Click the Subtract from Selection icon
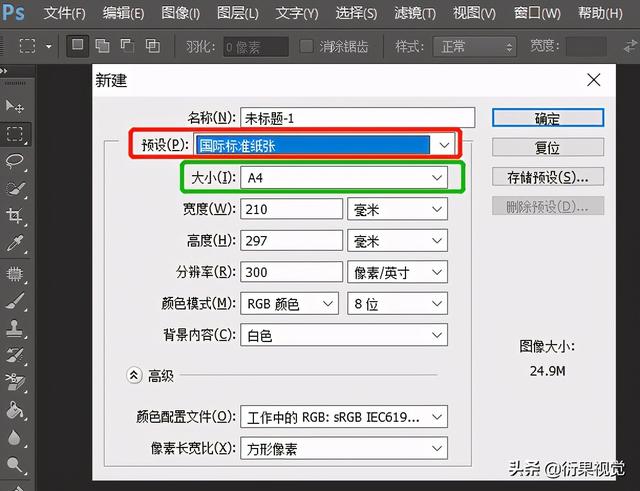640x491 pixels. pos(127,46)
